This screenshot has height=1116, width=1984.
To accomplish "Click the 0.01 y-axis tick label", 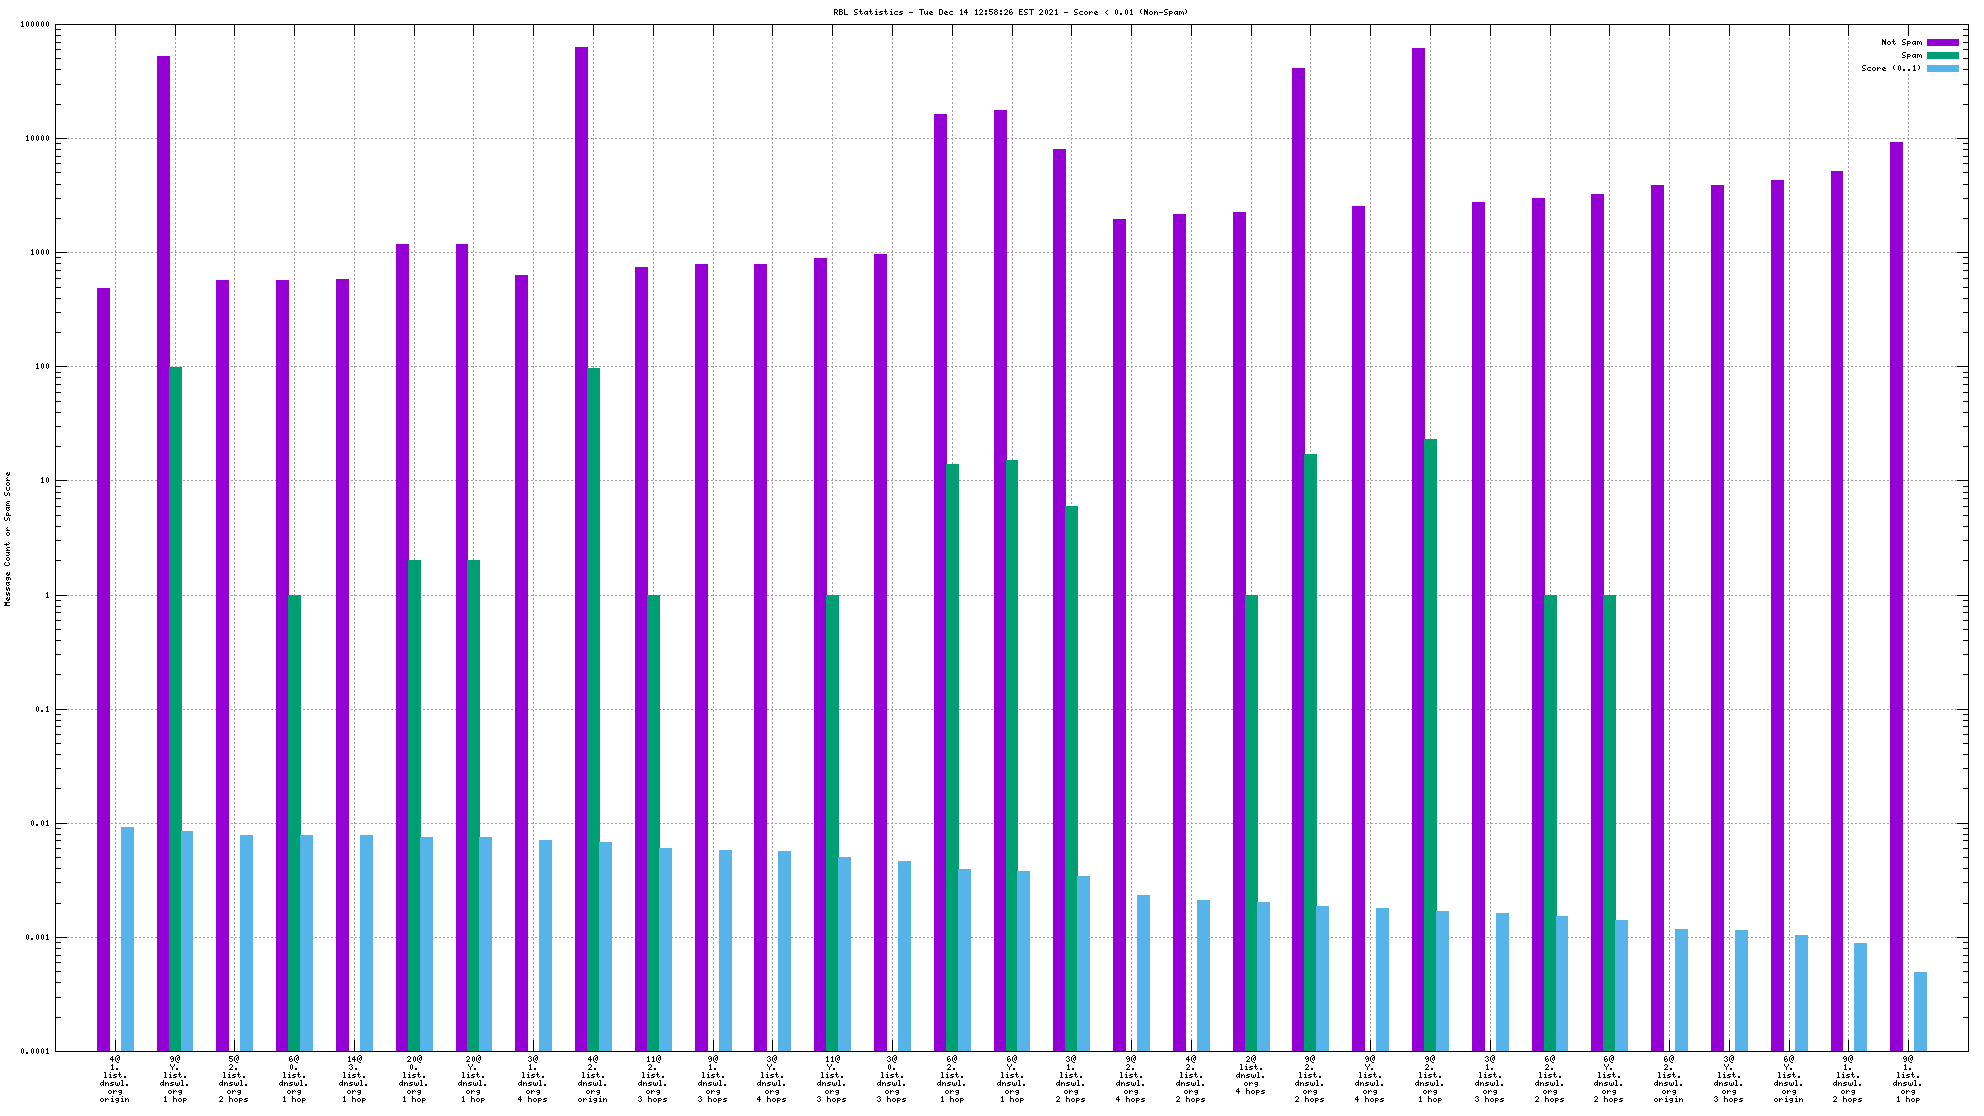I will (42, 823).
